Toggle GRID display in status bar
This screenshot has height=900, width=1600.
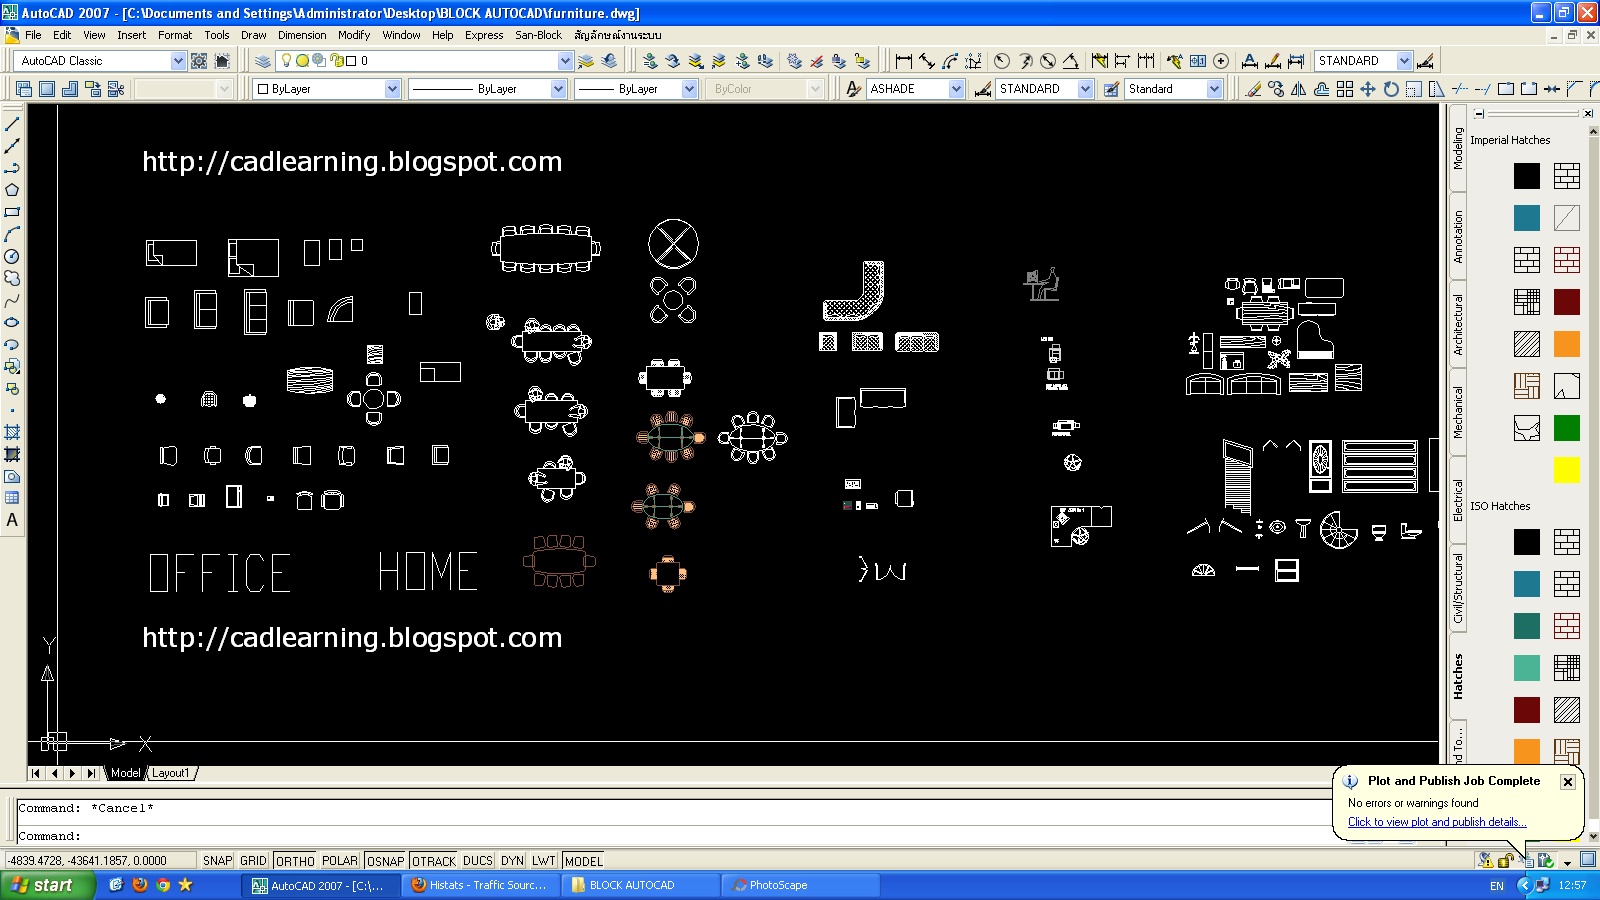tap(253, 861)
